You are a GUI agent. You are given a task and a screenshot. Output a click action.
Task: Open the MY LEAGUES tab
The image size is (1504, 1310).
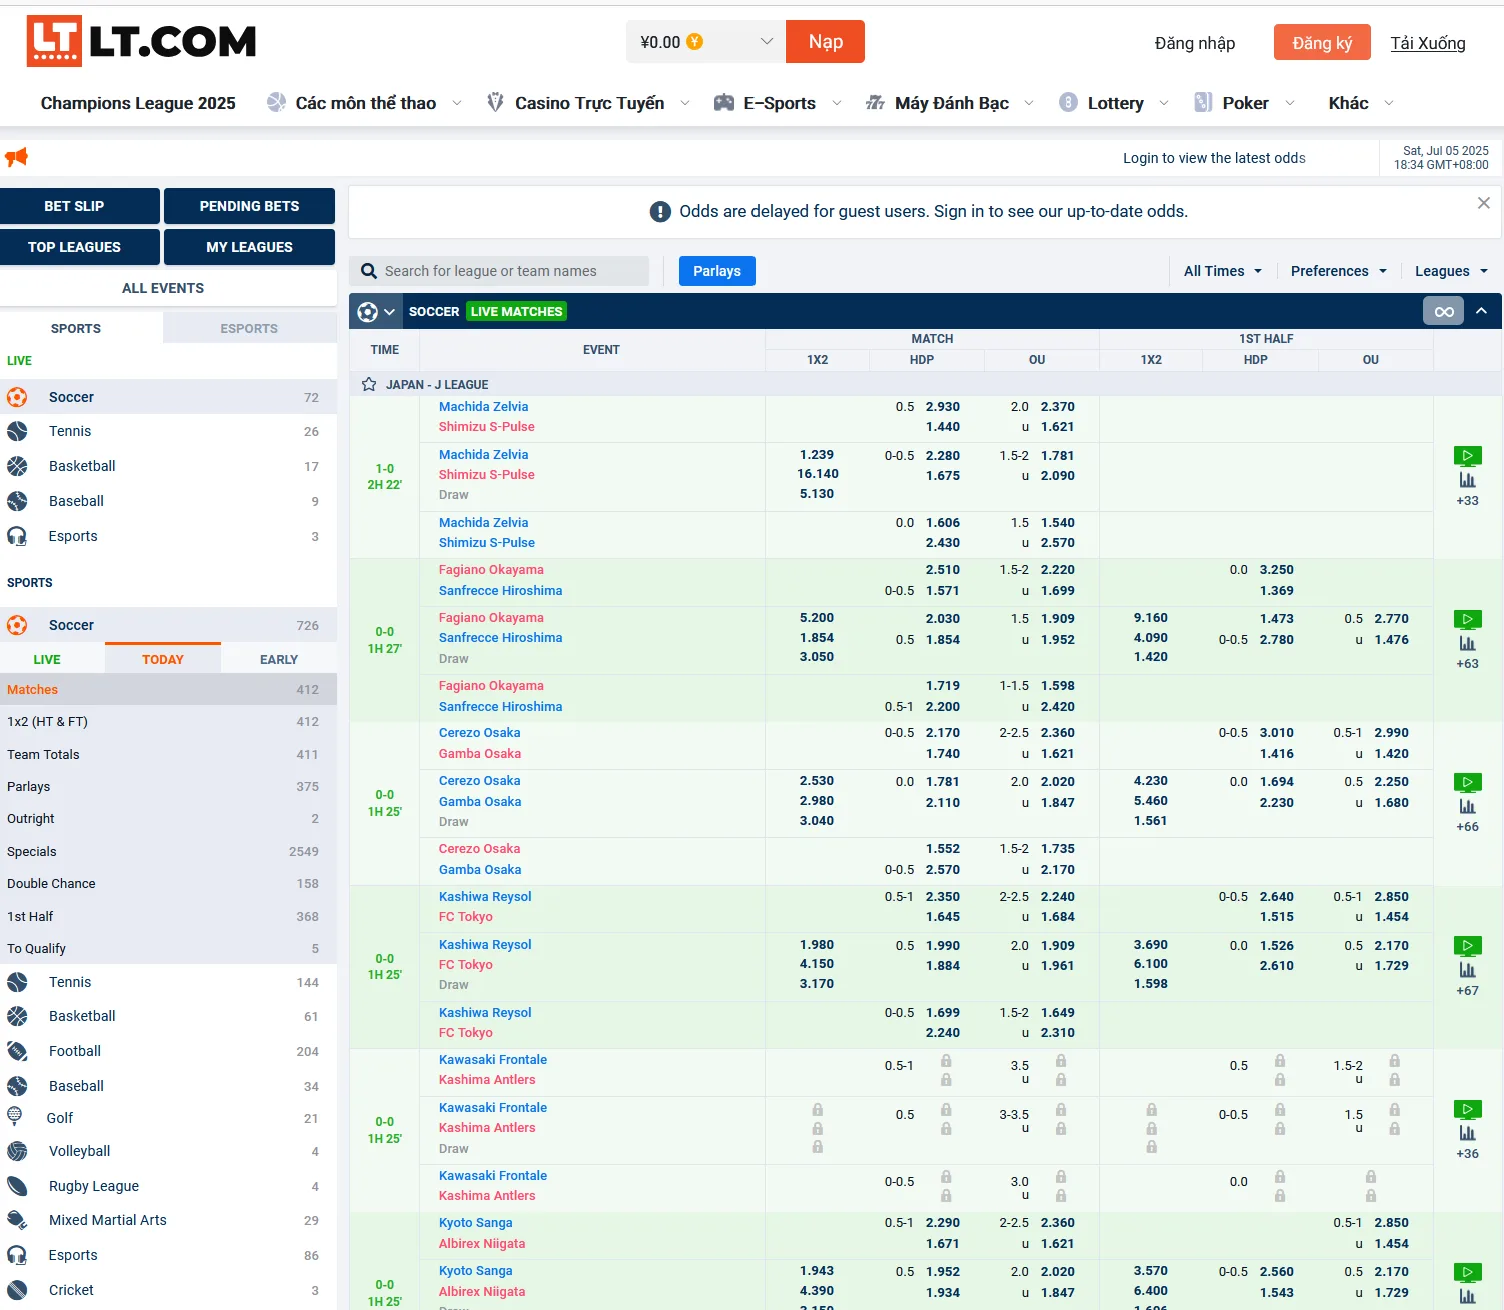[249, 247]
